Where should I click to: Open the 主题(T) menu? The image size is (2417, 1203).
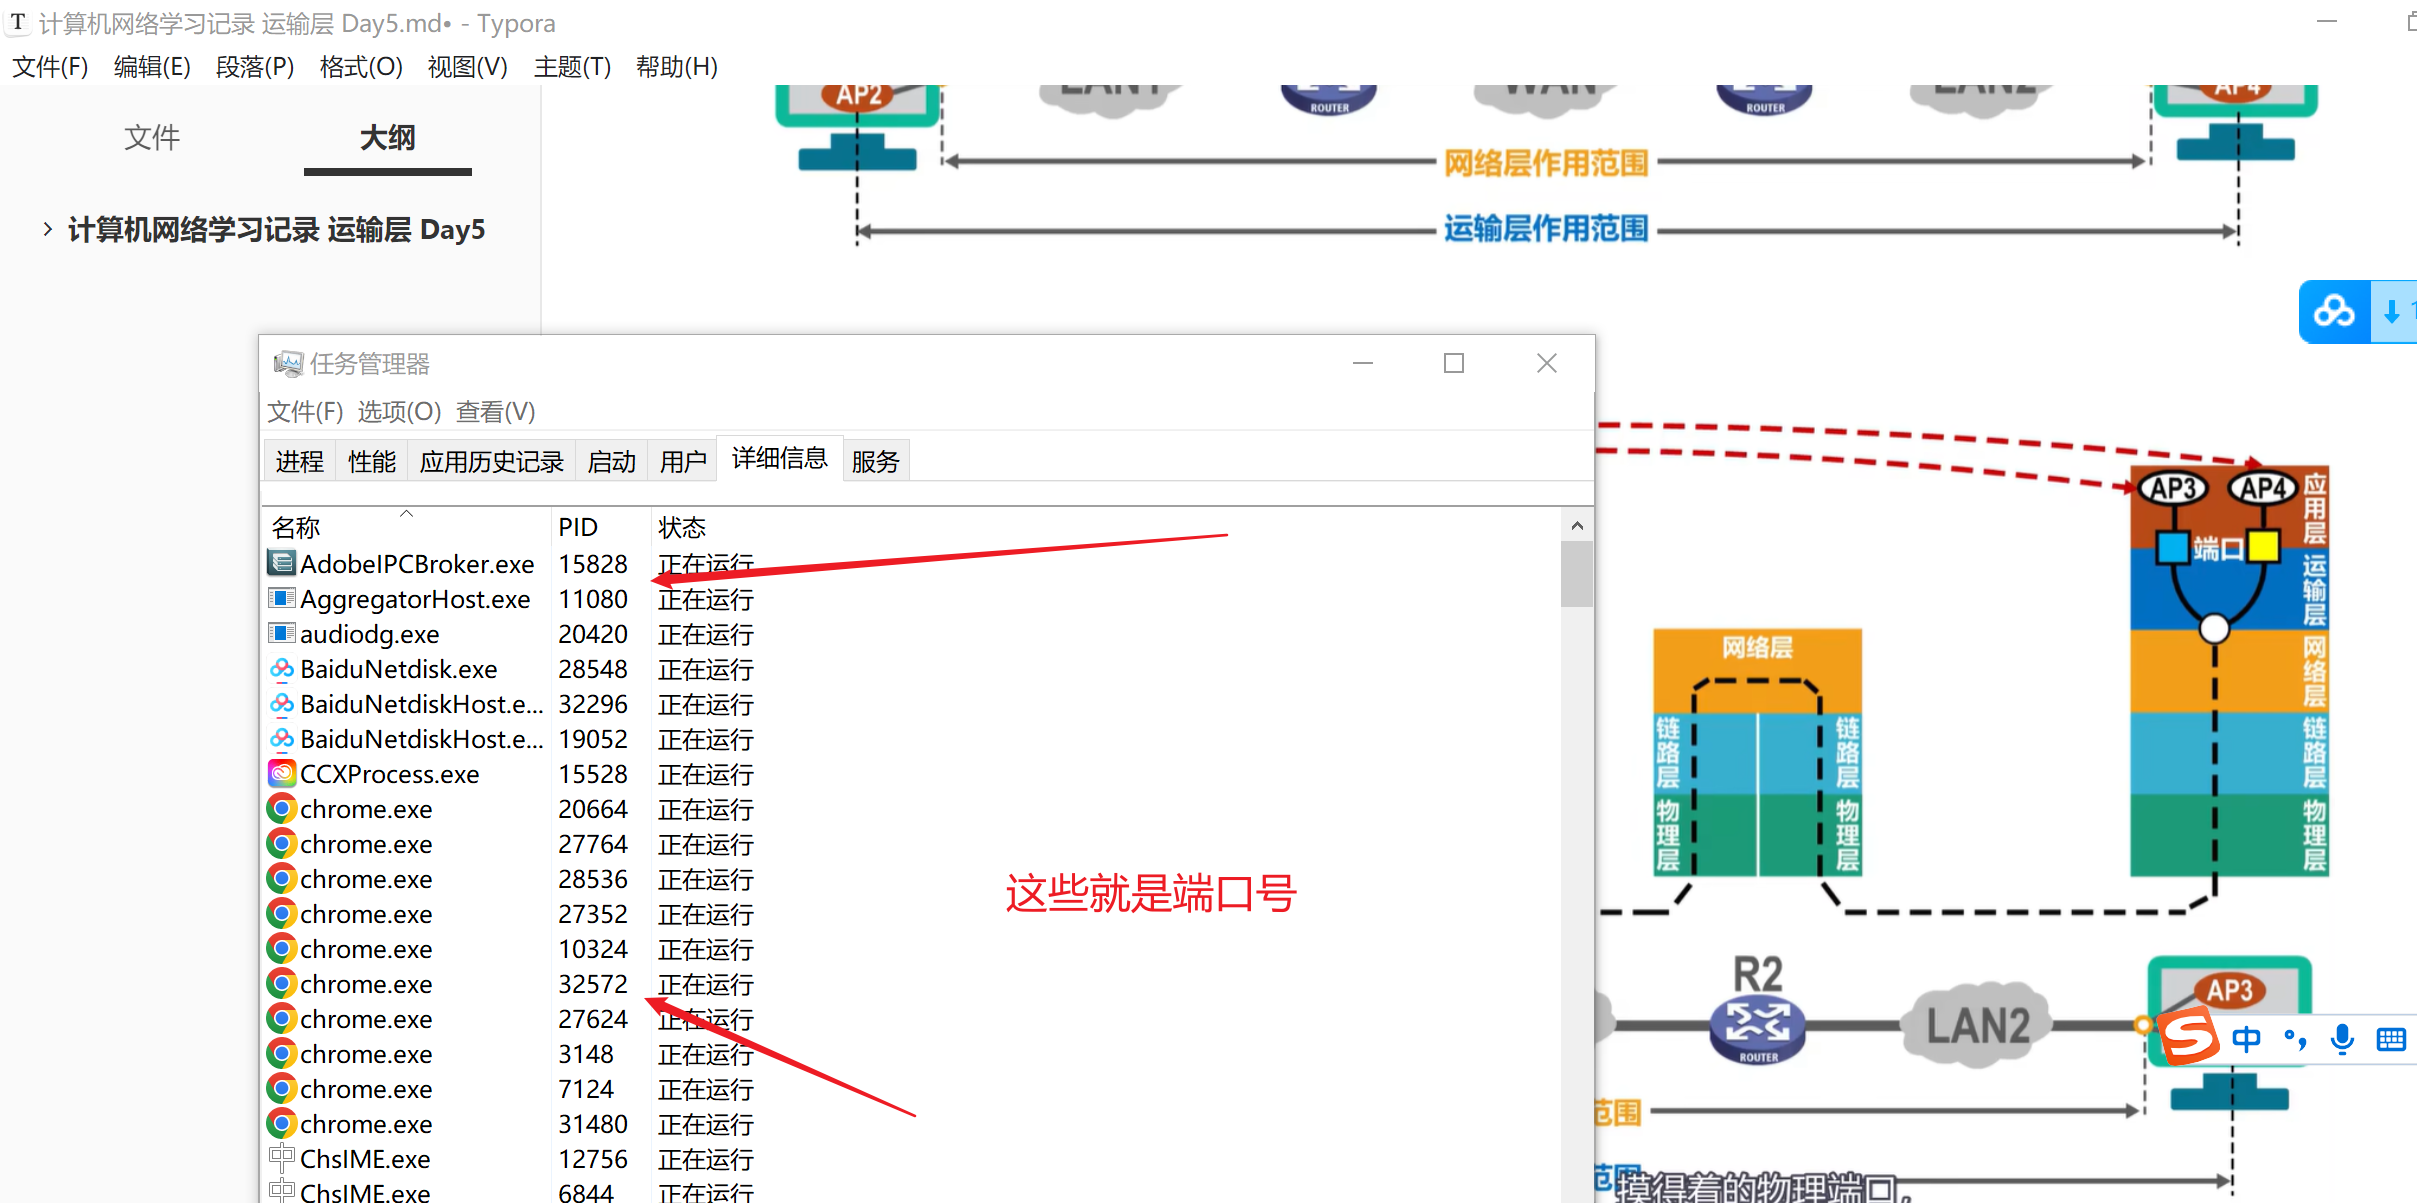coord(572,67)
